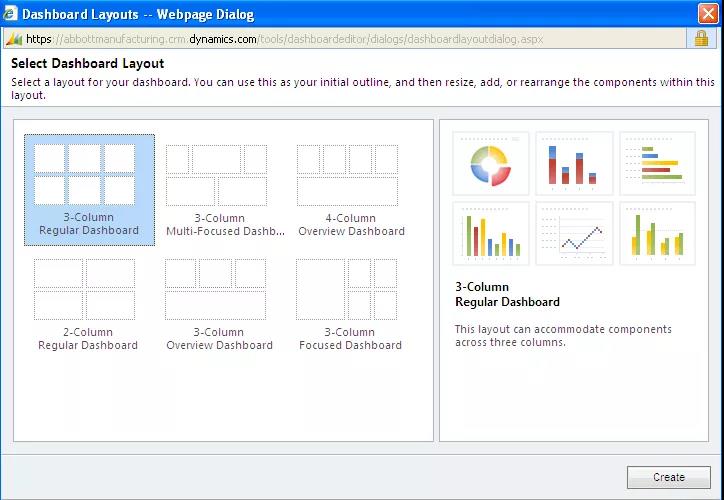Pick the 4-Column Overview Dashboard layout icon
The image size is (724, 500).
(347, 175)
